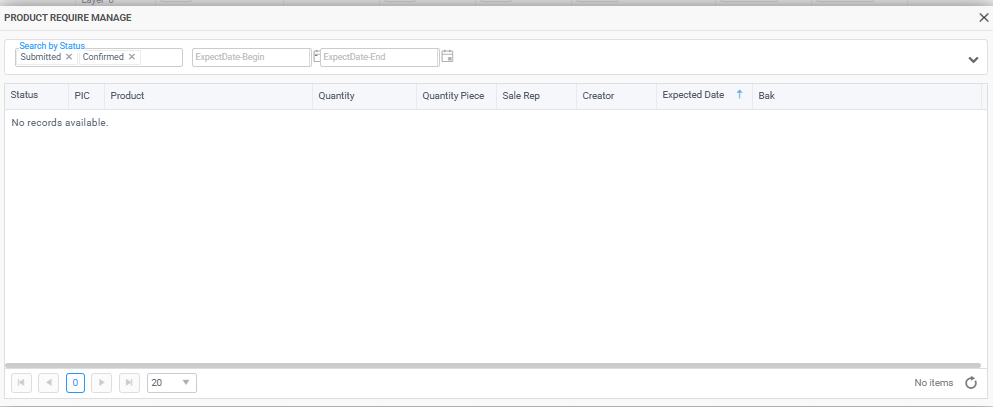Screen dimensions: 993x407
Task: Expand the search filter panel chevron
Action: coord(973,60)
